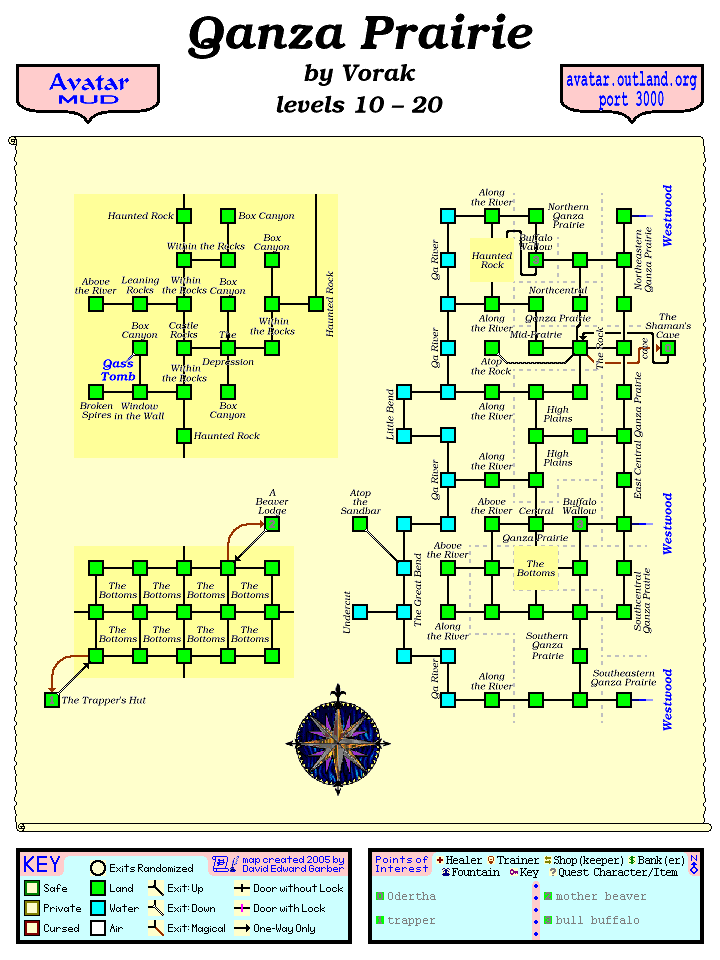
Task: Click the Cursed room box in key
Action: click(32, 928)
